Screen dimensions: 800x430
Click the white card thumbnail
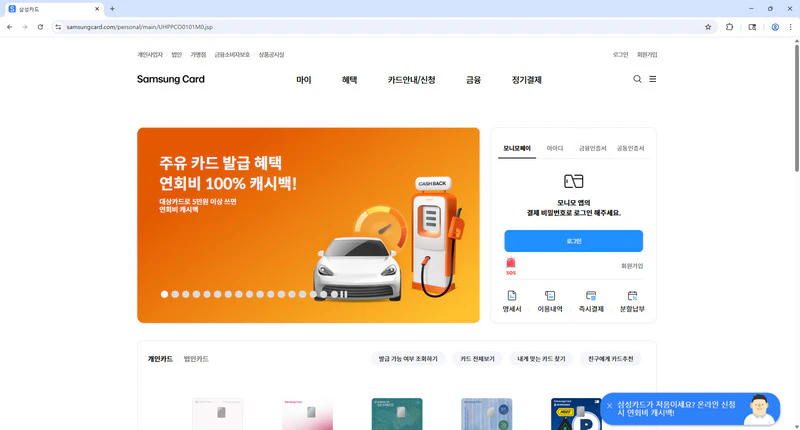coord(218,414)
